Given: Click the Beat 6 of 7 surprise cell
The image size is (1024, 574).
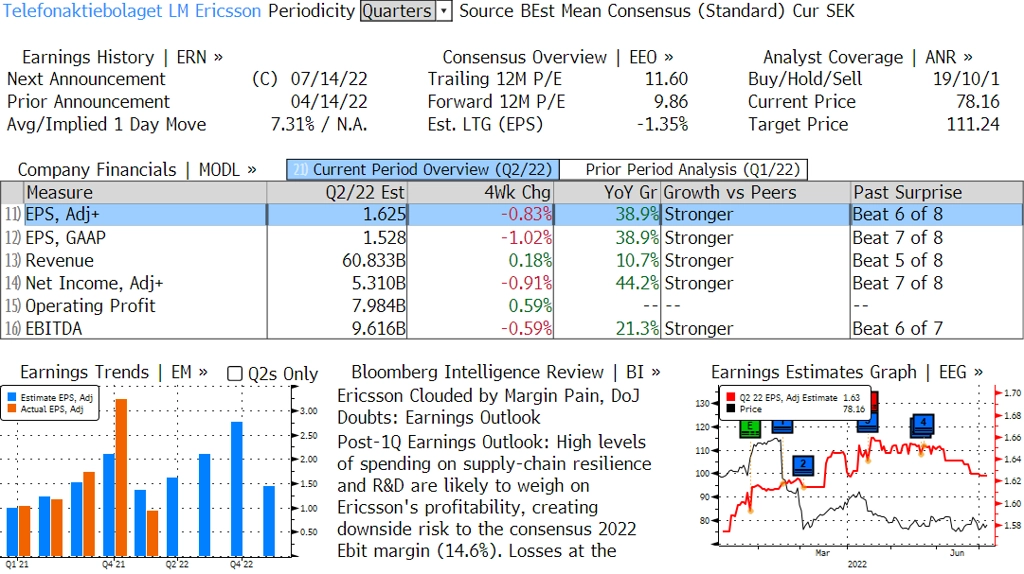Looking at the screenshot, I should [x=897, y=328].
